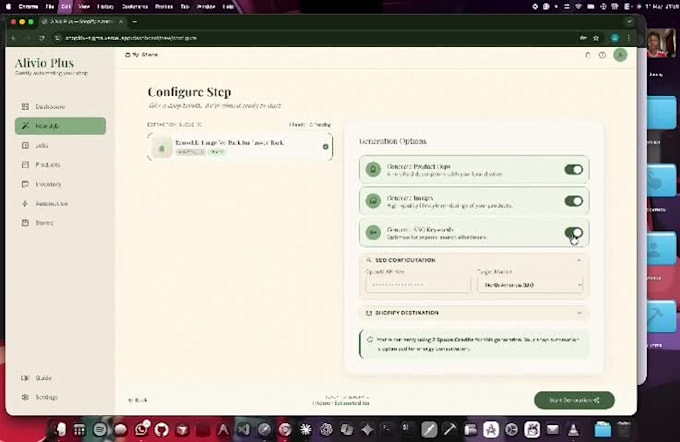The image size is (680, 442).
Task: Click the Generate Images round icon
Action: coord(373,201)
